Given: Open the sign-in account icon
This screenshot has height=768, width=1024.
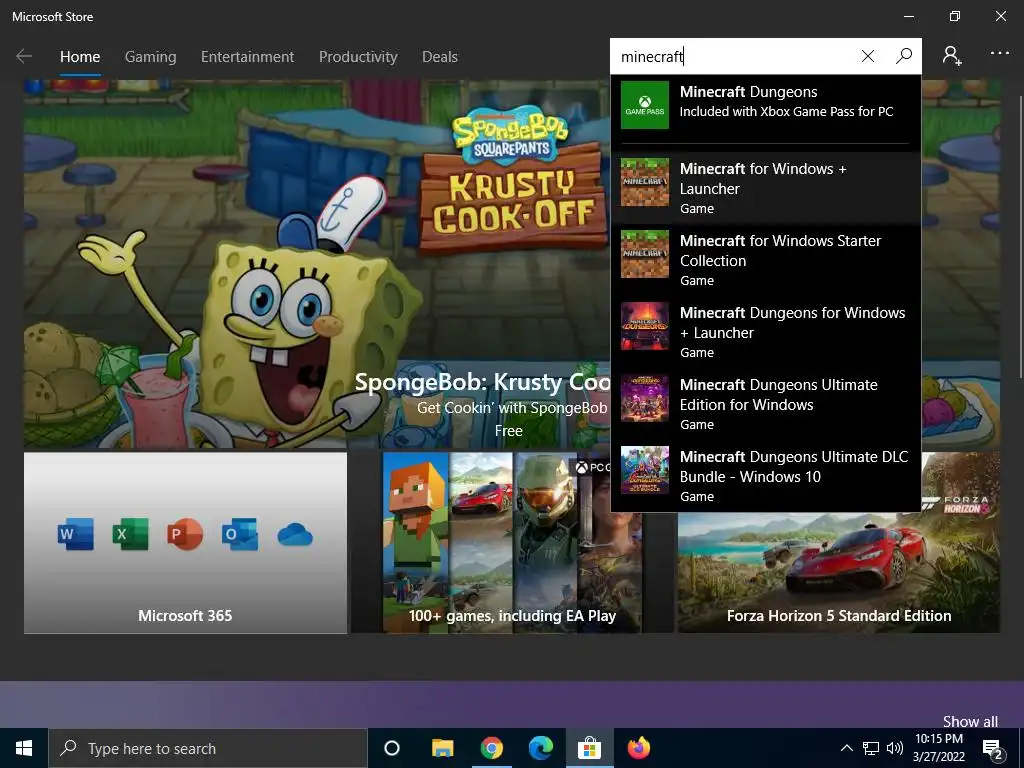Looking at the screenshot, I should pyautogui.click(x=952, y=56).
